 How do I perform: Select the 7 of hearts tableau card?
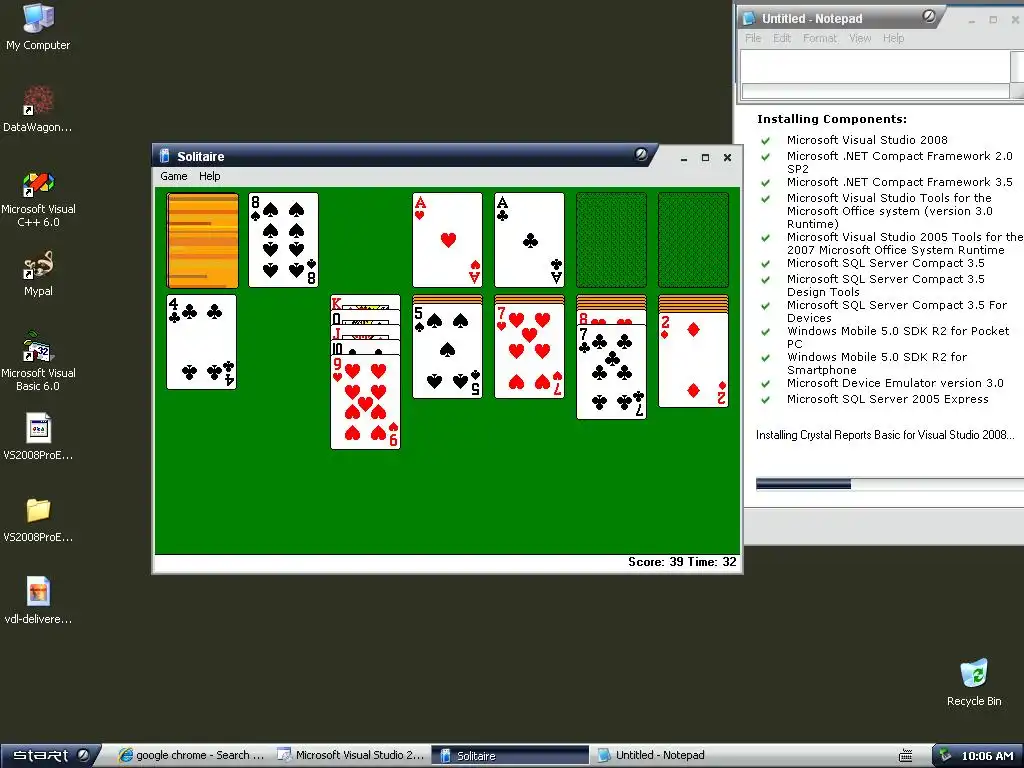point(530,351)
